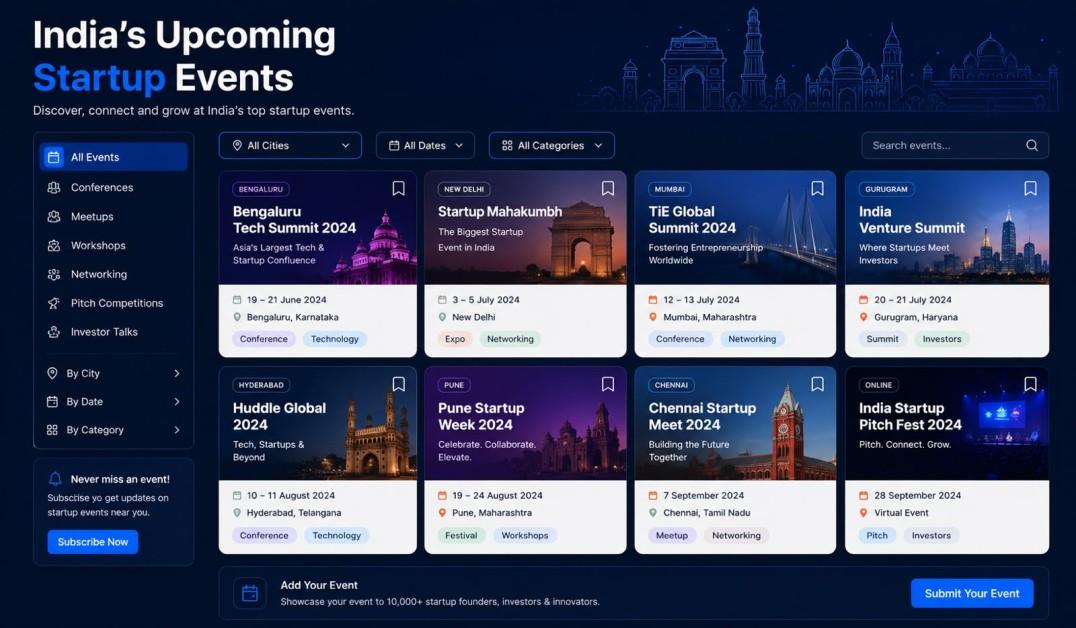Expand the By City filter
This screenshot has width=1076, height=628.
114,373
